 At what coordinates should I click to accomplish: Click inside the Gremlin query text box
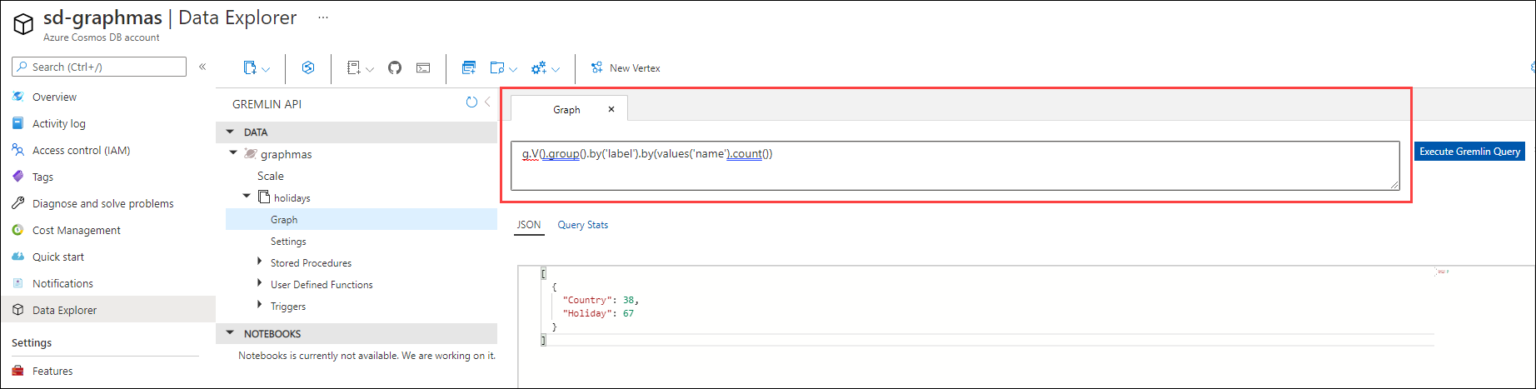click(955, 165)
